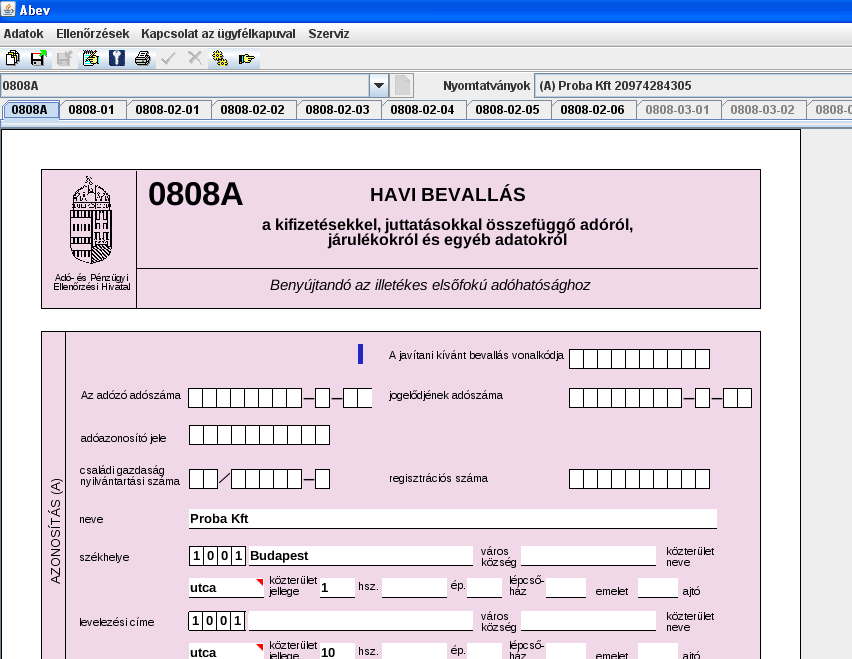Switch to the 0808-01 tab
The width and height of the screenshot is (852, 659).
pyautogui.click(x=92, y=110)
